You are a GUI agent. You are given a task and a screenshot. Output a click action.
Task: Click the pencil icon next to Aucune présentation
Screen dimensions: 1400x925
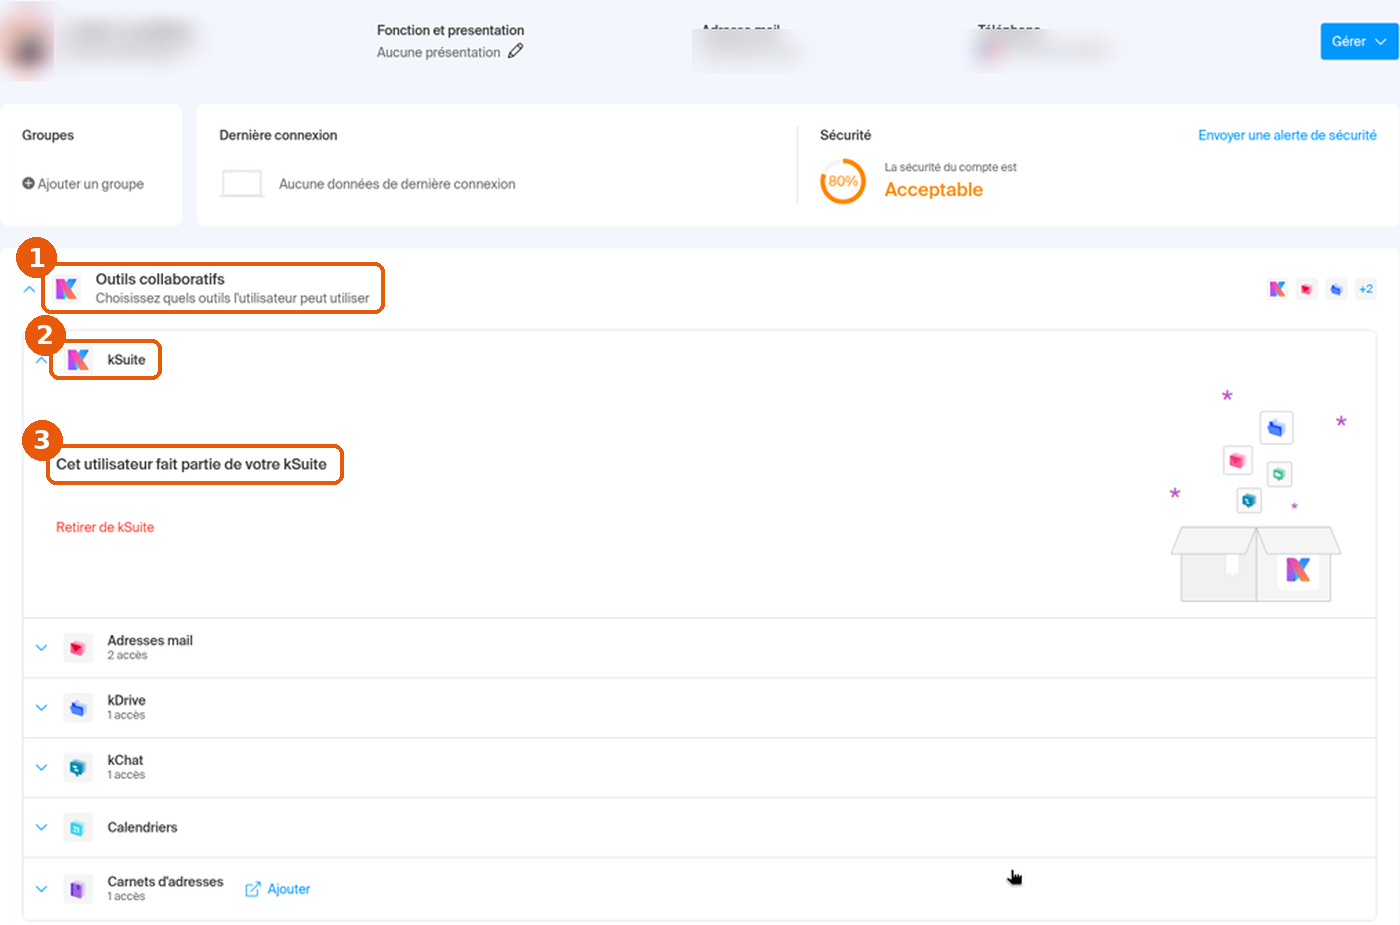coord(515,51)
